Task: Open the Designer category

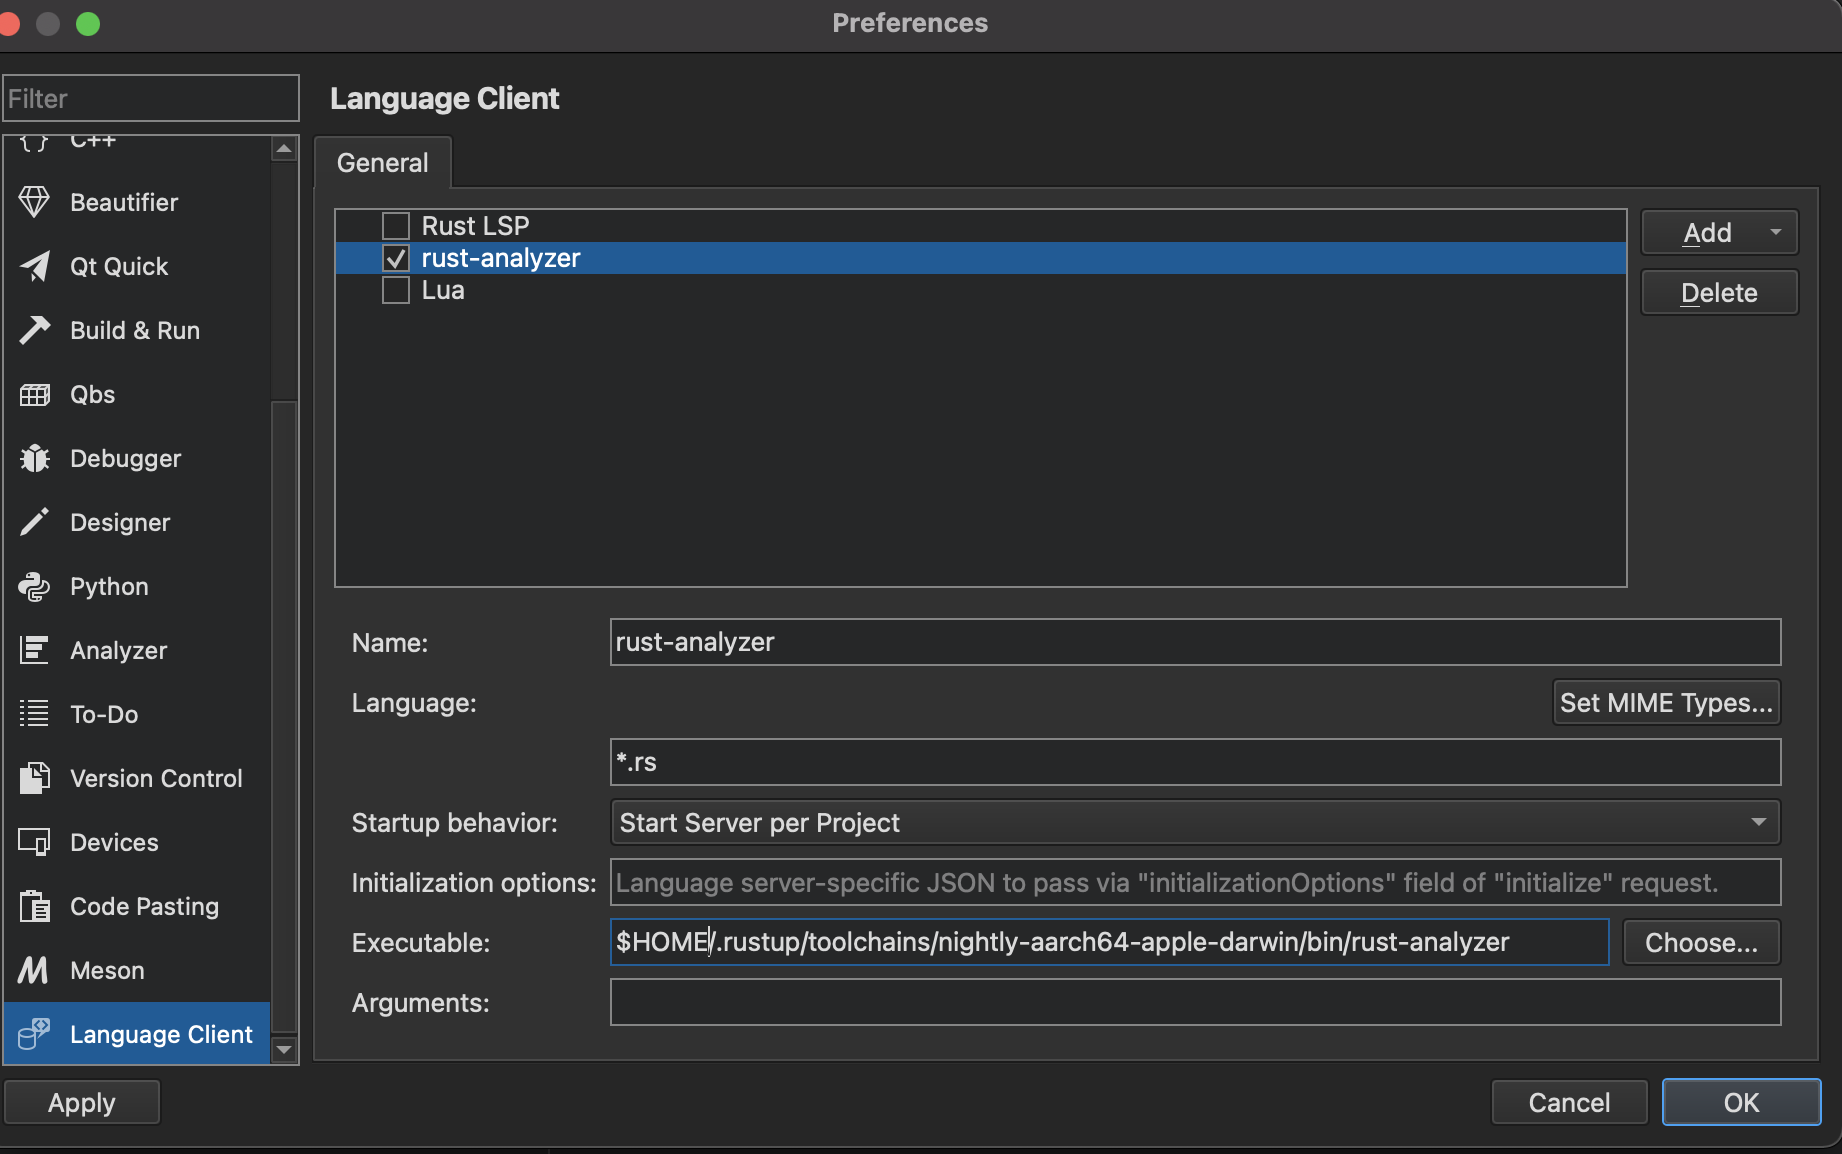Action: 120,522
